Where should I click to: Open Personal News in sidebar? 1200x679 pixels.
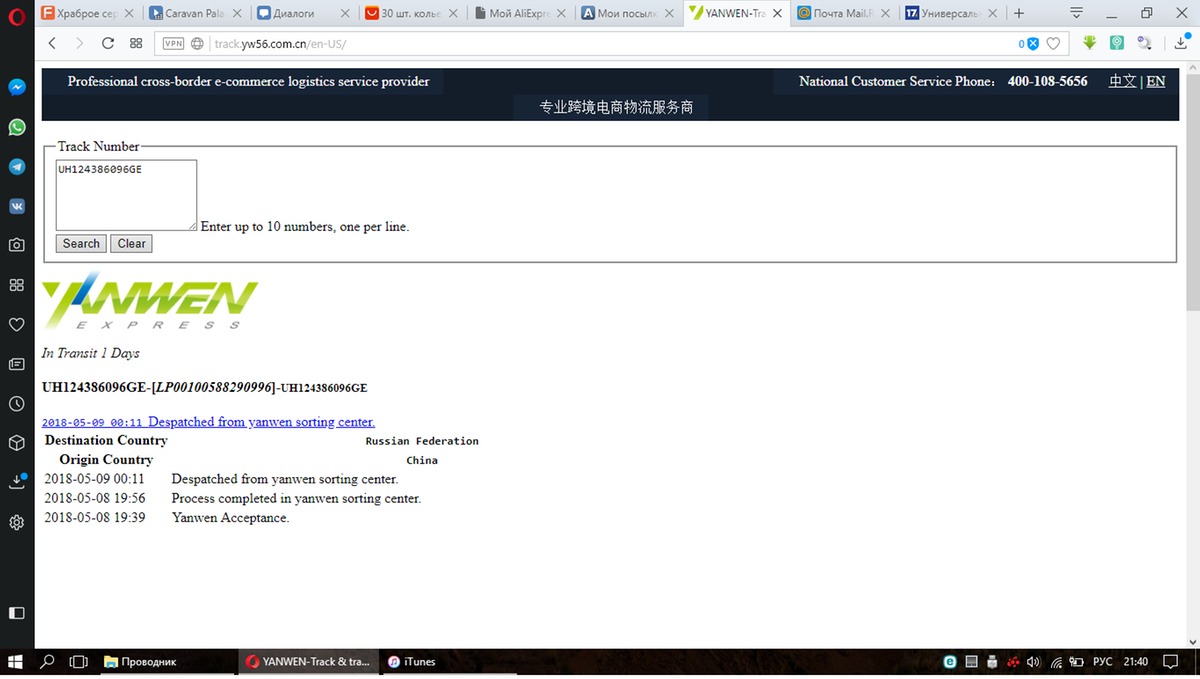point(17,364)
